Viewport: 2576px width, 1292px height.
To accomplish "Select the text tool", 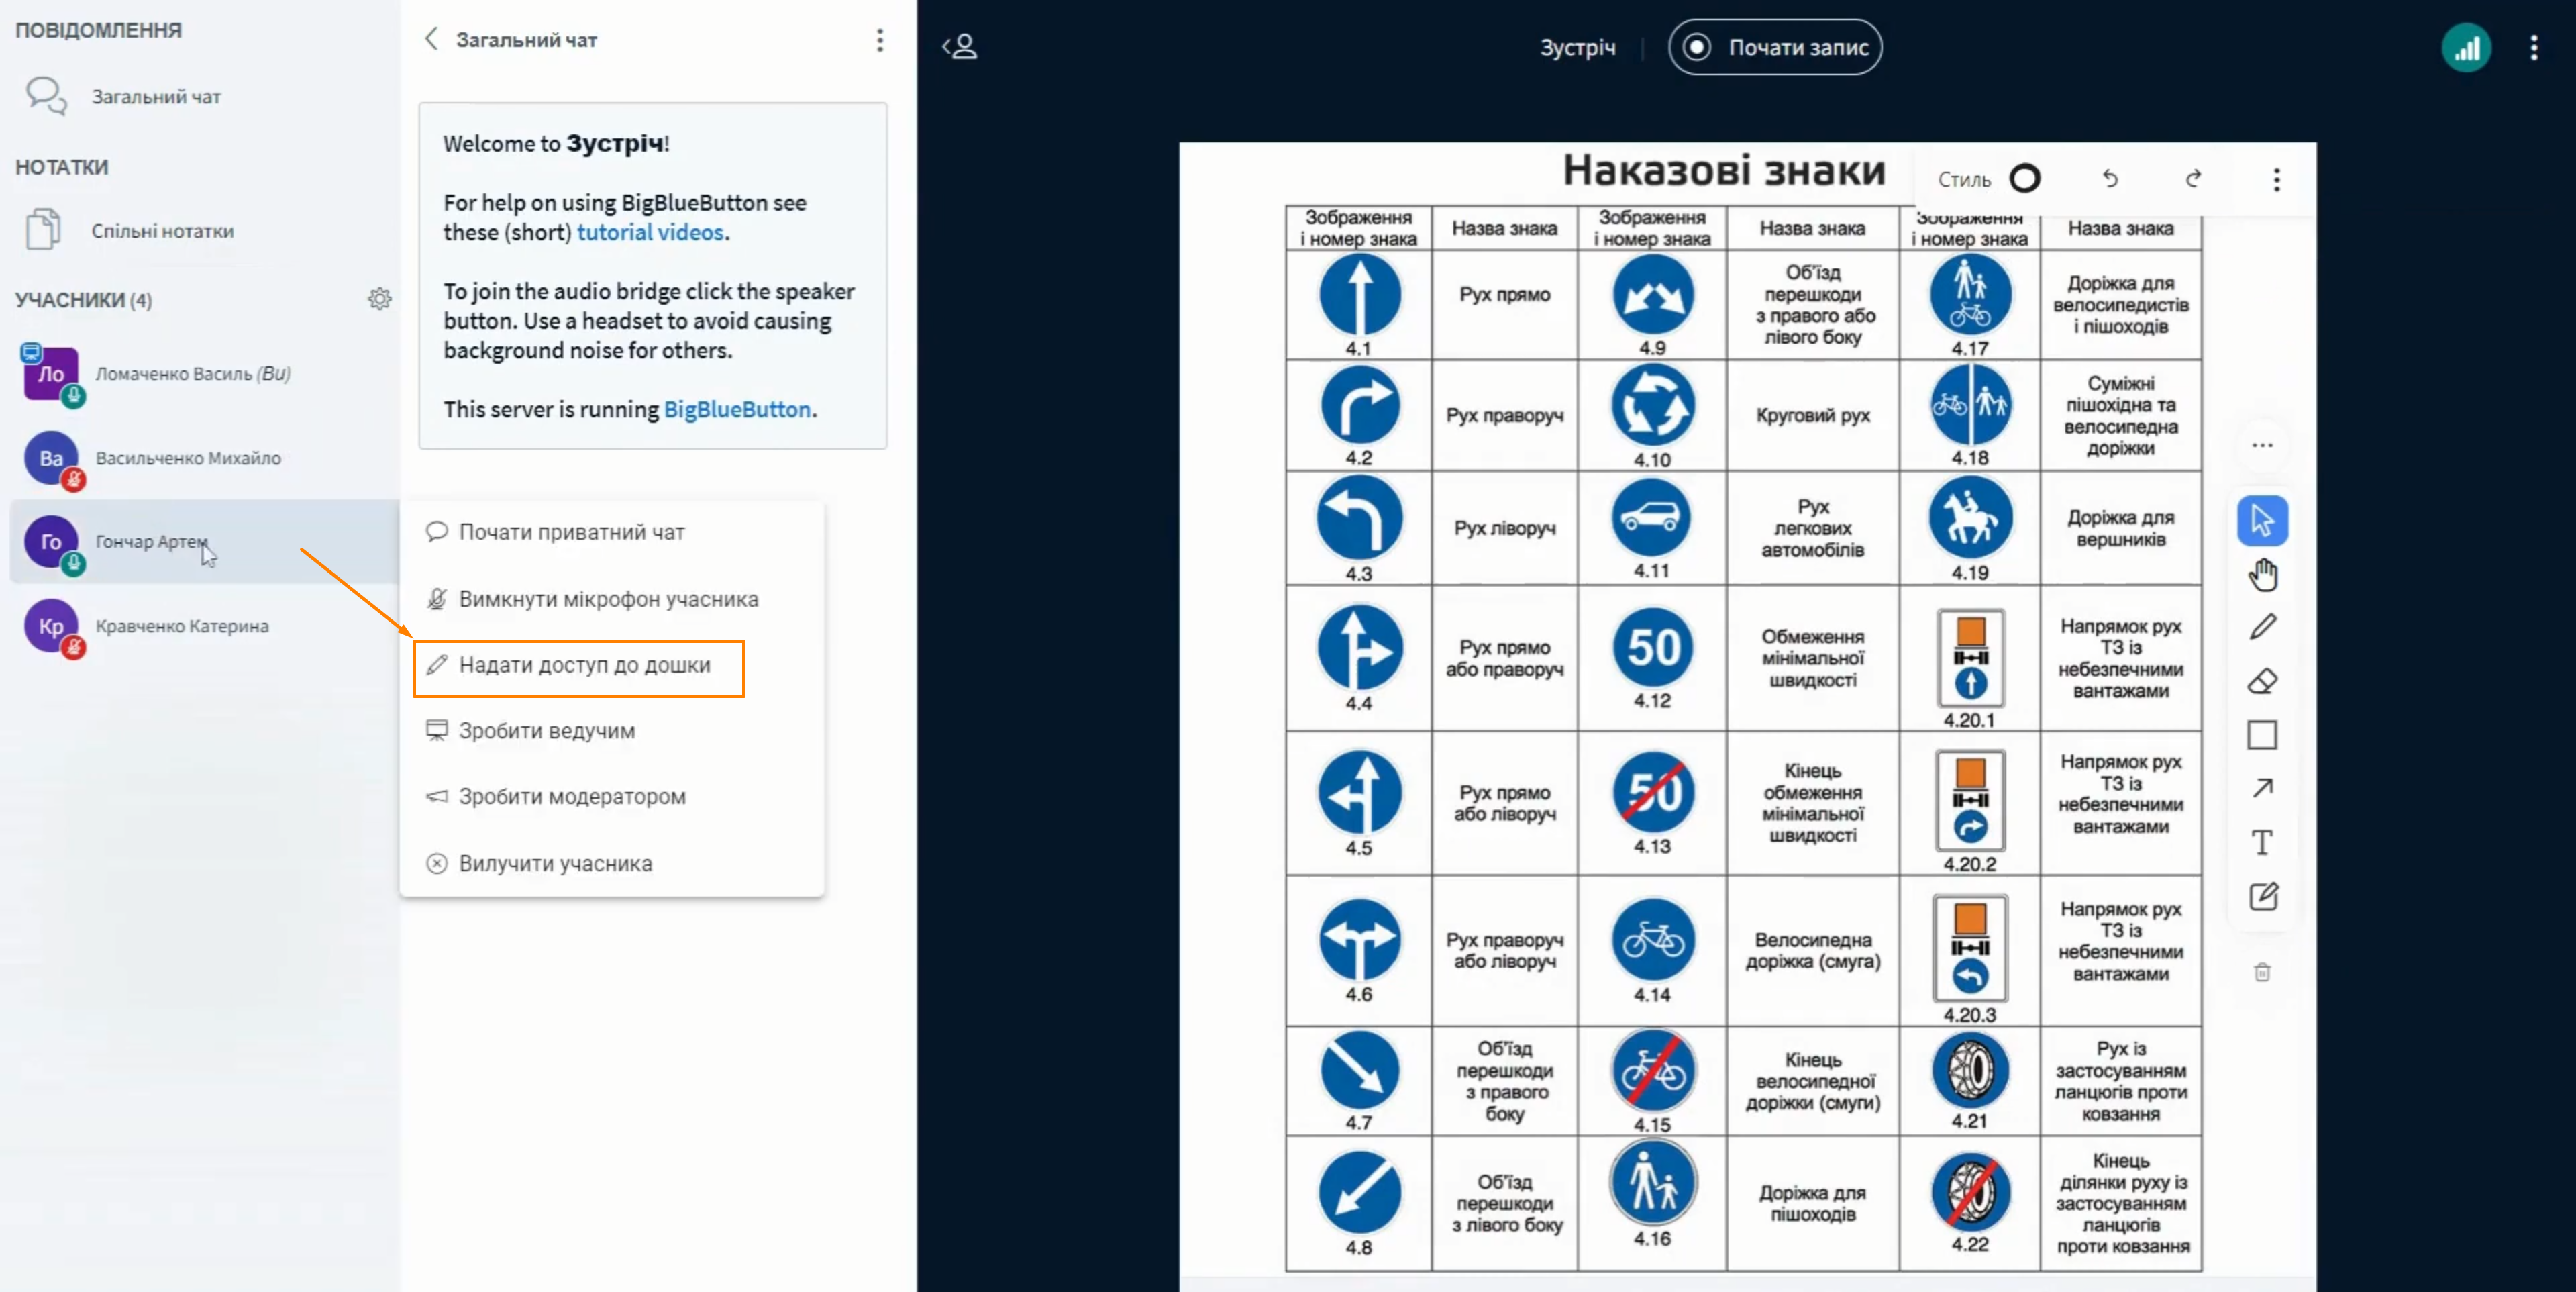I will (x=2262, y=842).
